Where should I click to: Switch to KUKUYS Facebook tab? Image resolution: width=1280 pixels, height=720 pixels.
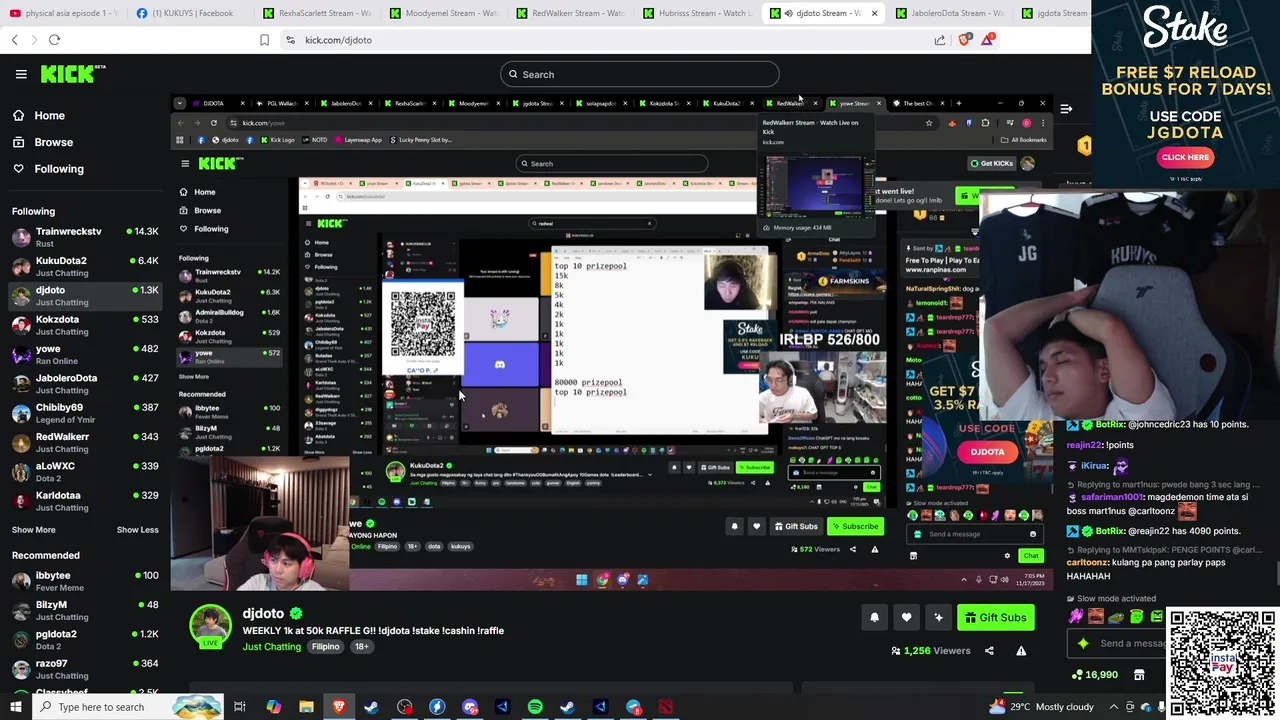190,13
